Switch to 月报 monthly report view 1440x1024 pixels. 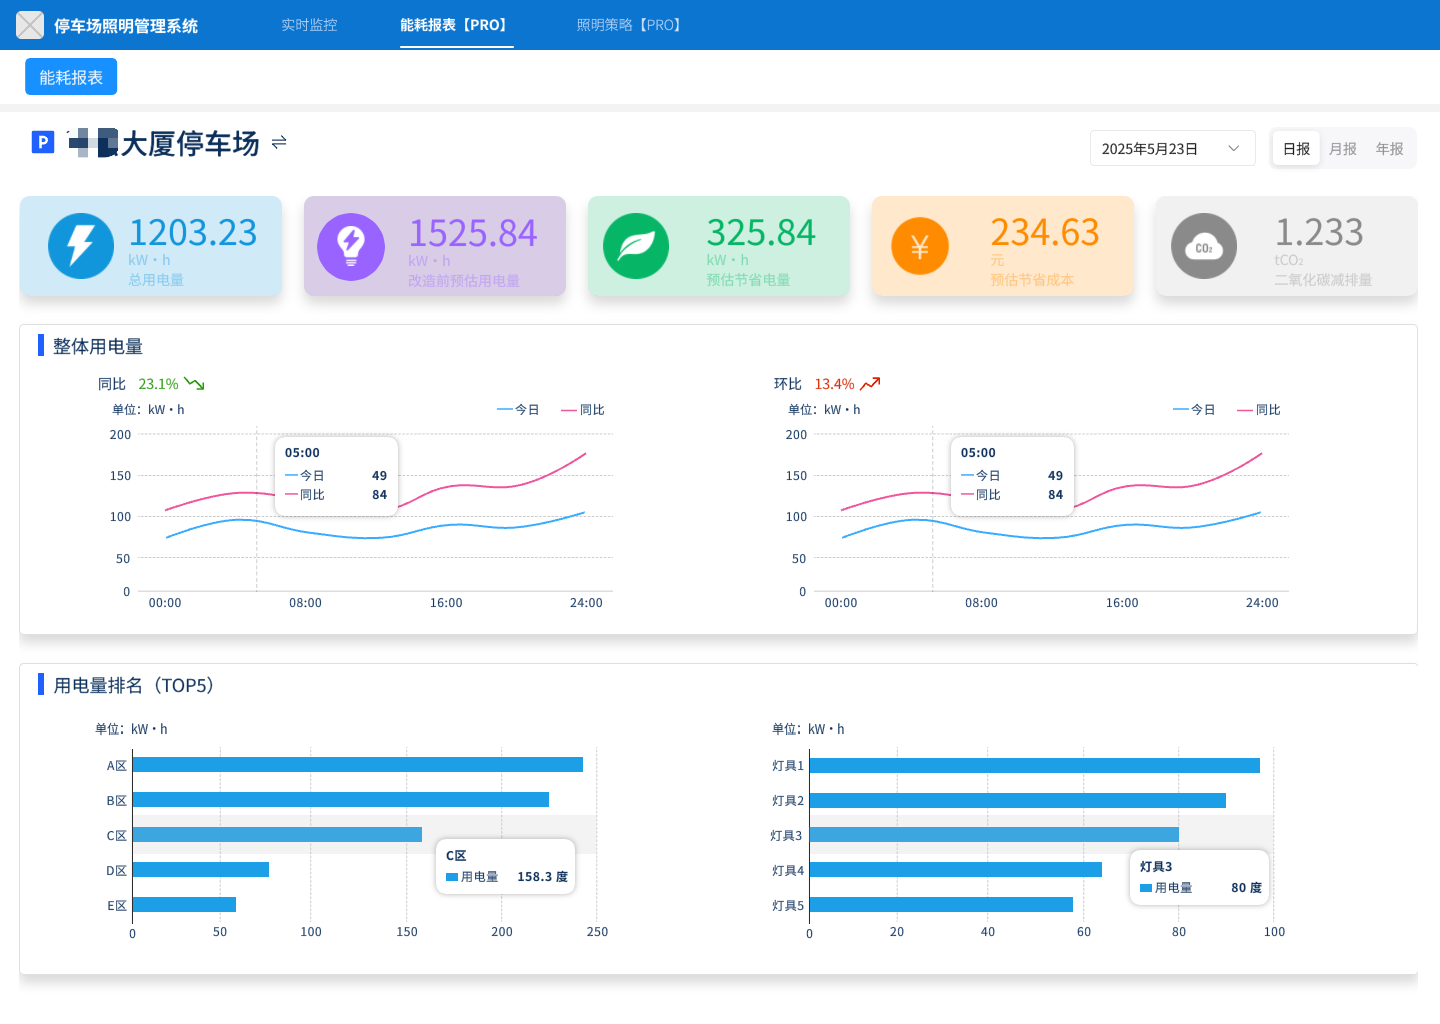(1343, 149)
